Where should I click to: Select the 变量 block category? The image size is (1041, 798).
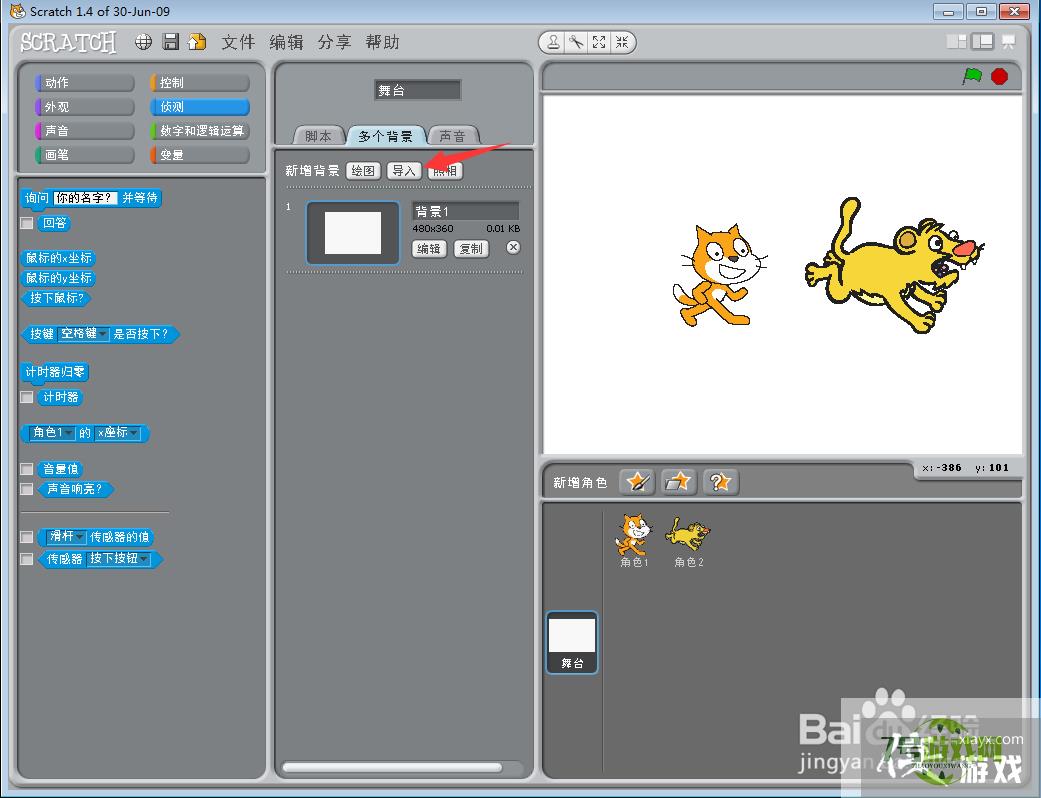point(200,155)
